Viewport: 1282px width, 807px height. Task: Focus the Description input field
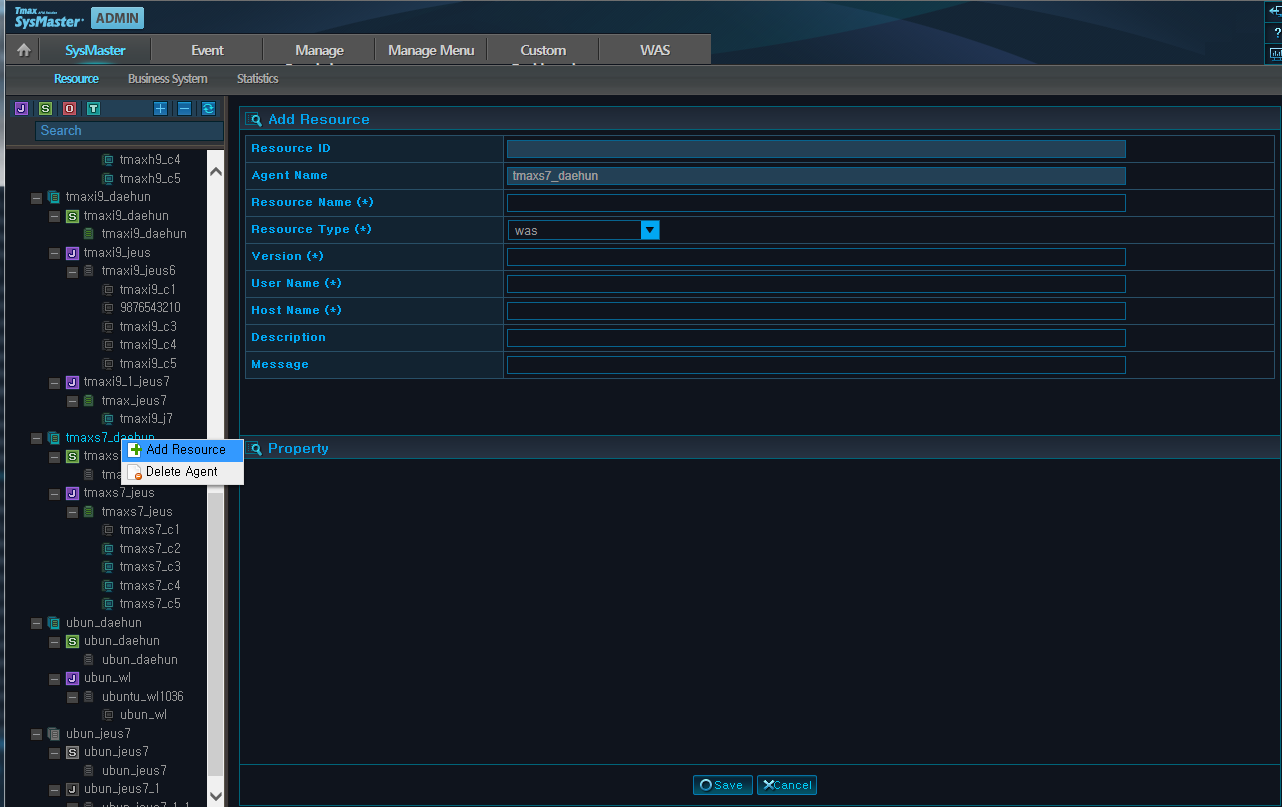[816, 338]
